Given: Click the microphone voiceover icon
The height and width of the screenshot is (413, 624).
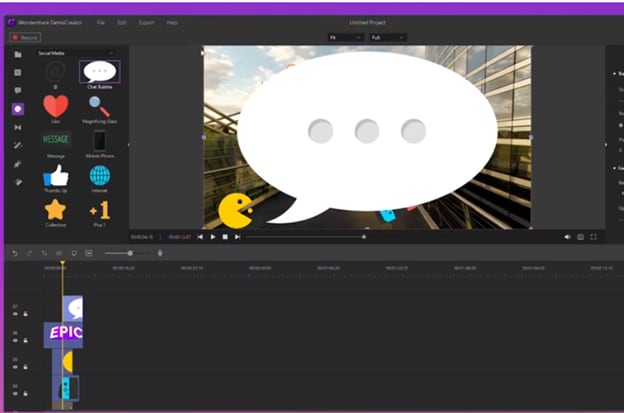Looking at the screenshot, I should [160, 253].
